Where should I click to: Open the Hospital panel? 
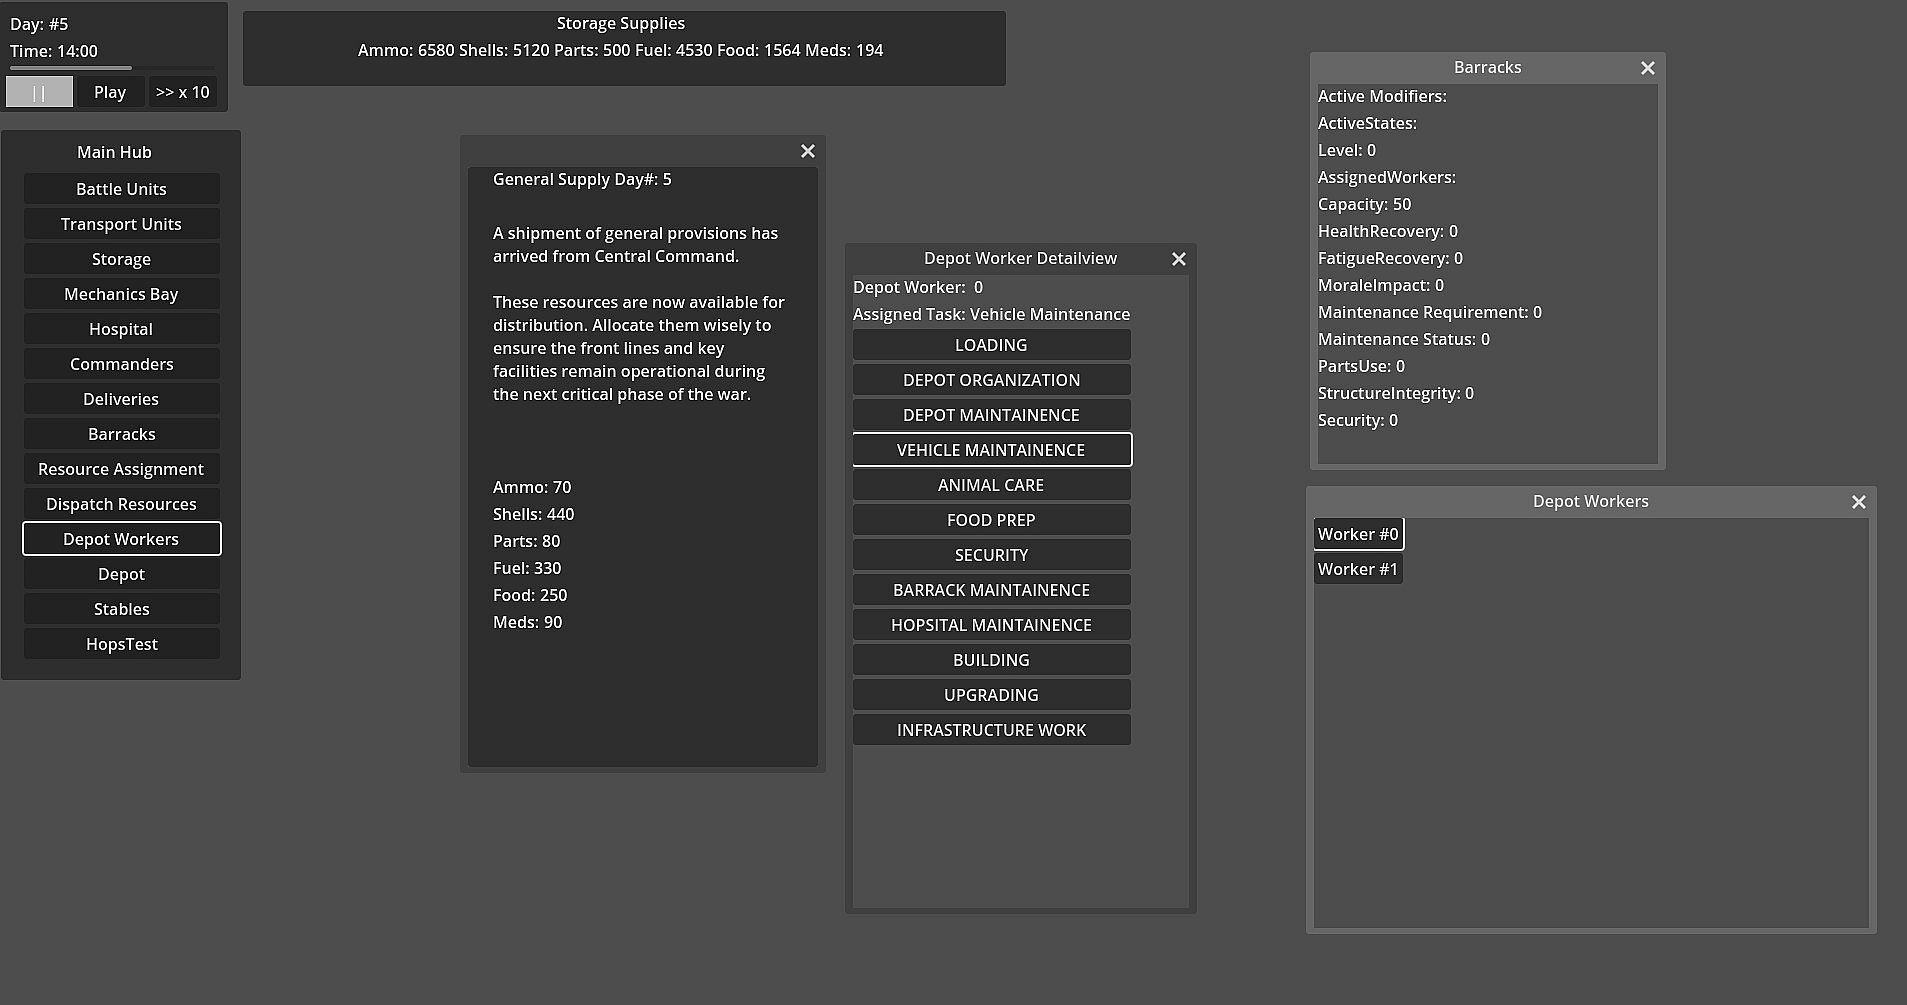click(121, 329)
